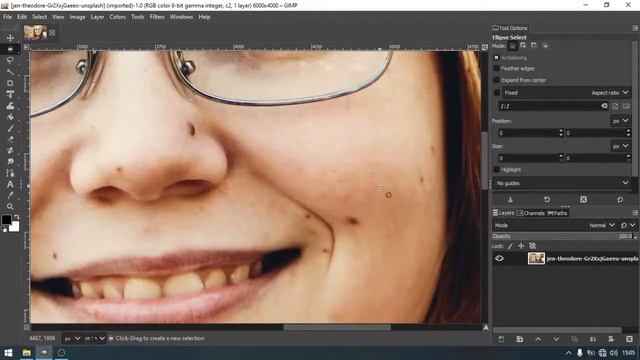The image size is (640, 360).
Task: Create a new layer group
Action: coord(520,339)
